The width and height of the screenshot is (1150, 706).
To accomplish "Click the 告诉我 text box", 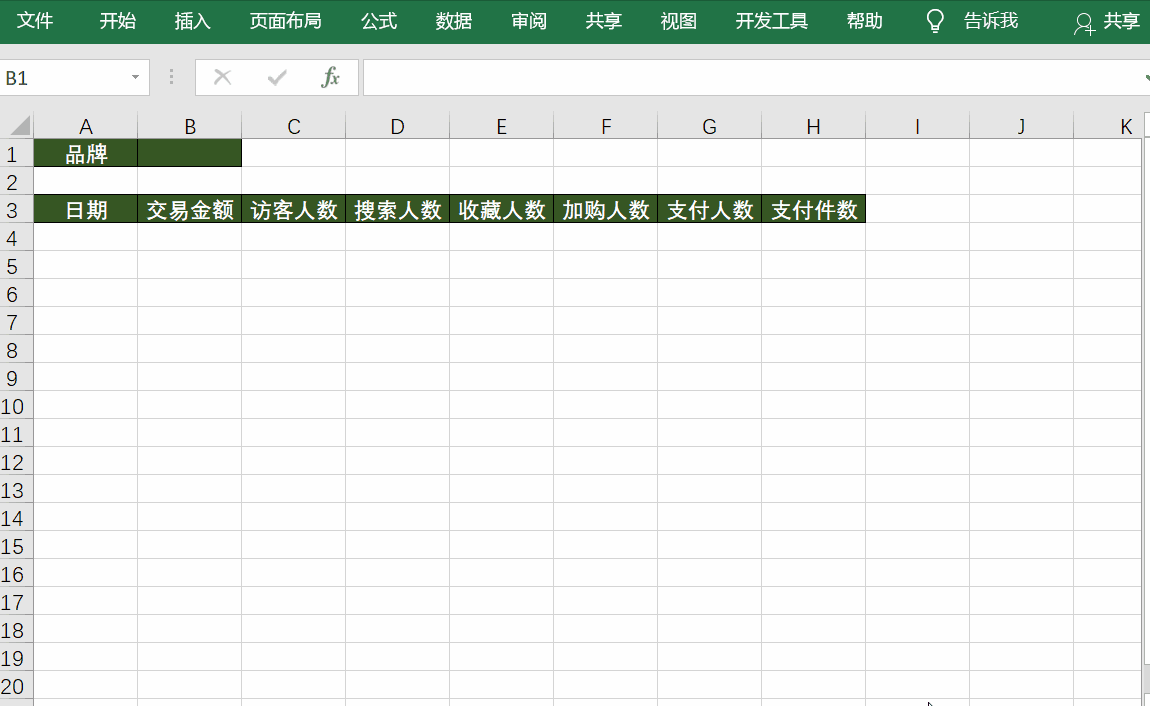I will [x=991, y=21].
